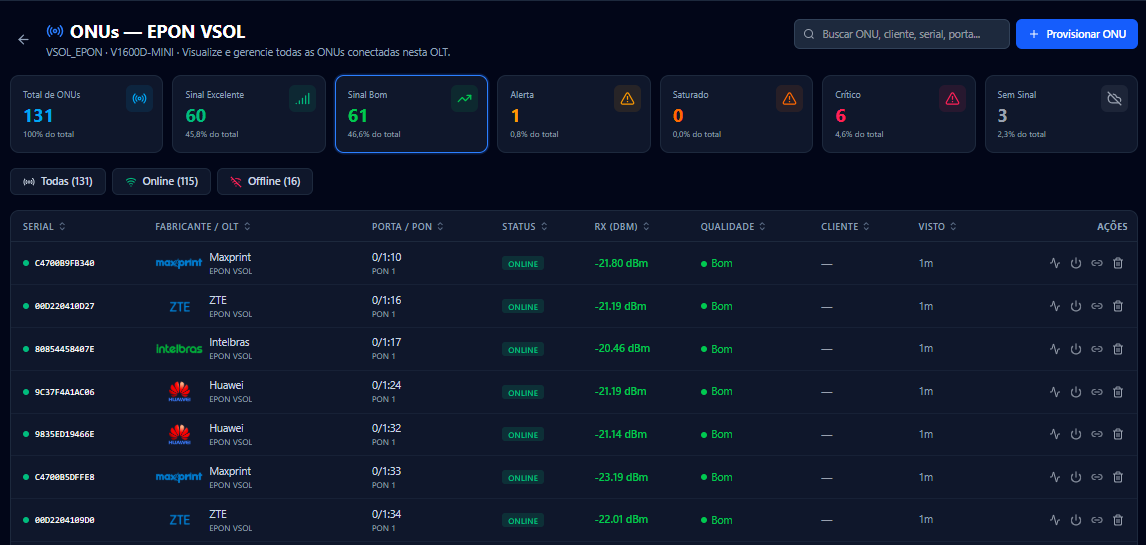Click link icon for 00D2204109D0

pos(1096,520)
